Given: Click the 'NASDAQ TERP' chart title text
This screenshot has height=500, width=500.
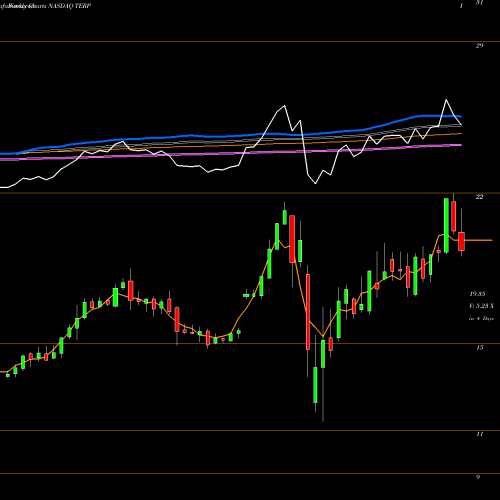Looking at the screenshot, I should 70,6.
